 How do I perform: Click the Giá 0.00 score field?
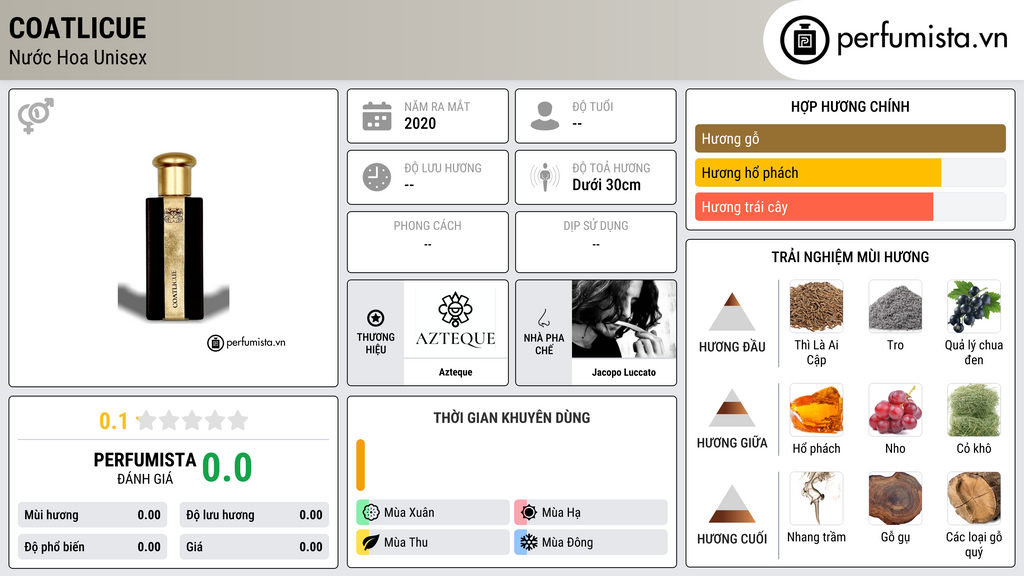254,547
